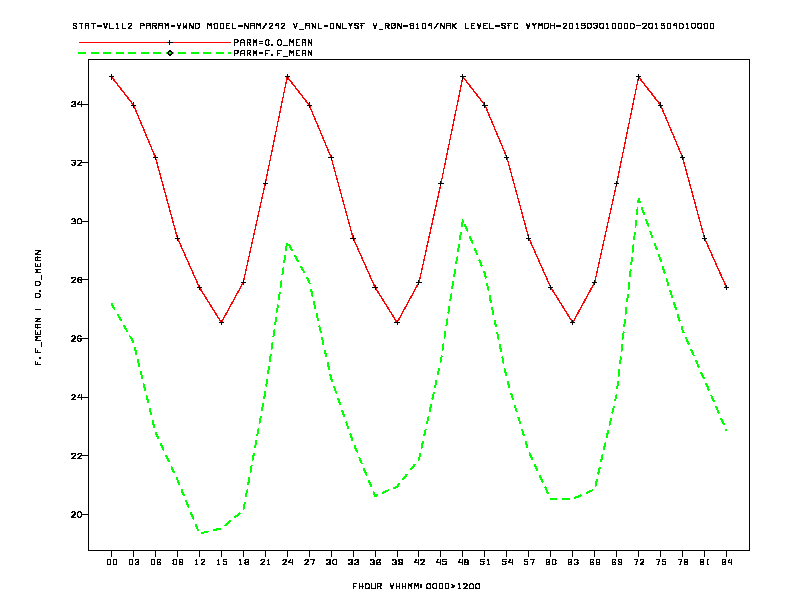The image size is (792, 612).
Task: Click red line's first marker at hour 00
Action: pyautogui.click(x=112, y=77)
